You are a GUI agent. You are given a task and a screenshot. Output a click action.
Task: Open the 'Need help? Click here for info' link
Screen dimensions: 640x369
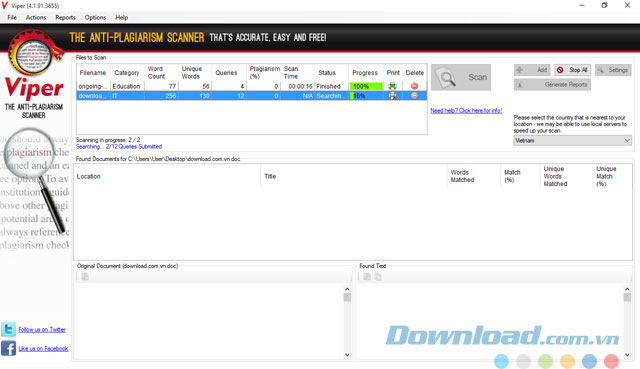[466, 111]
